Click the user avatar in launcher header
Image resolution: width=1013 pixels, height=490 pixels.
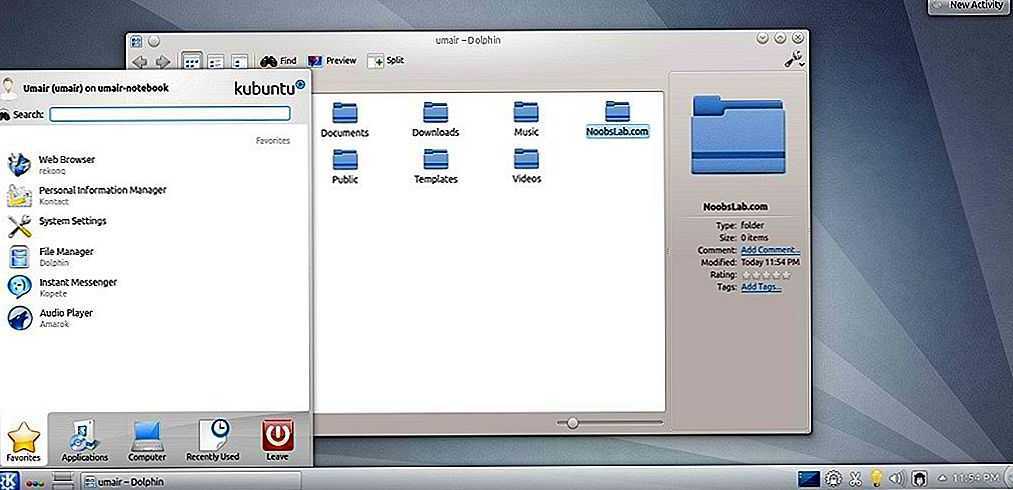(x=8, y=89)
